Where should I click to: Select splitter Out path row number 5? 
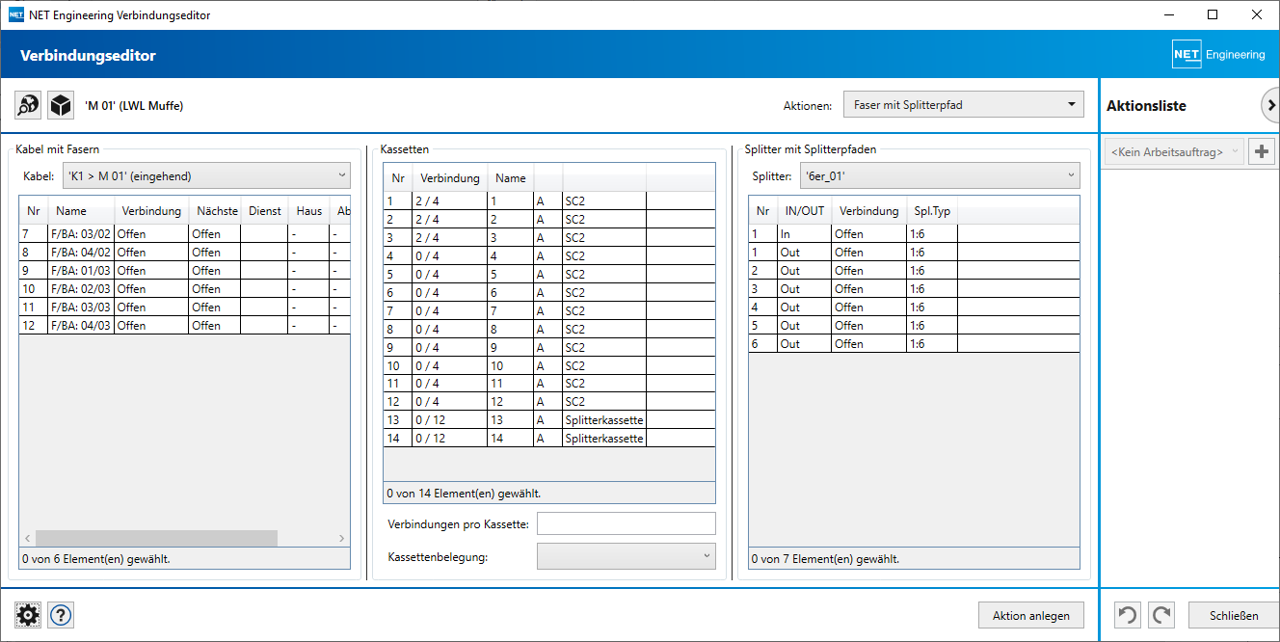[914, 325]
